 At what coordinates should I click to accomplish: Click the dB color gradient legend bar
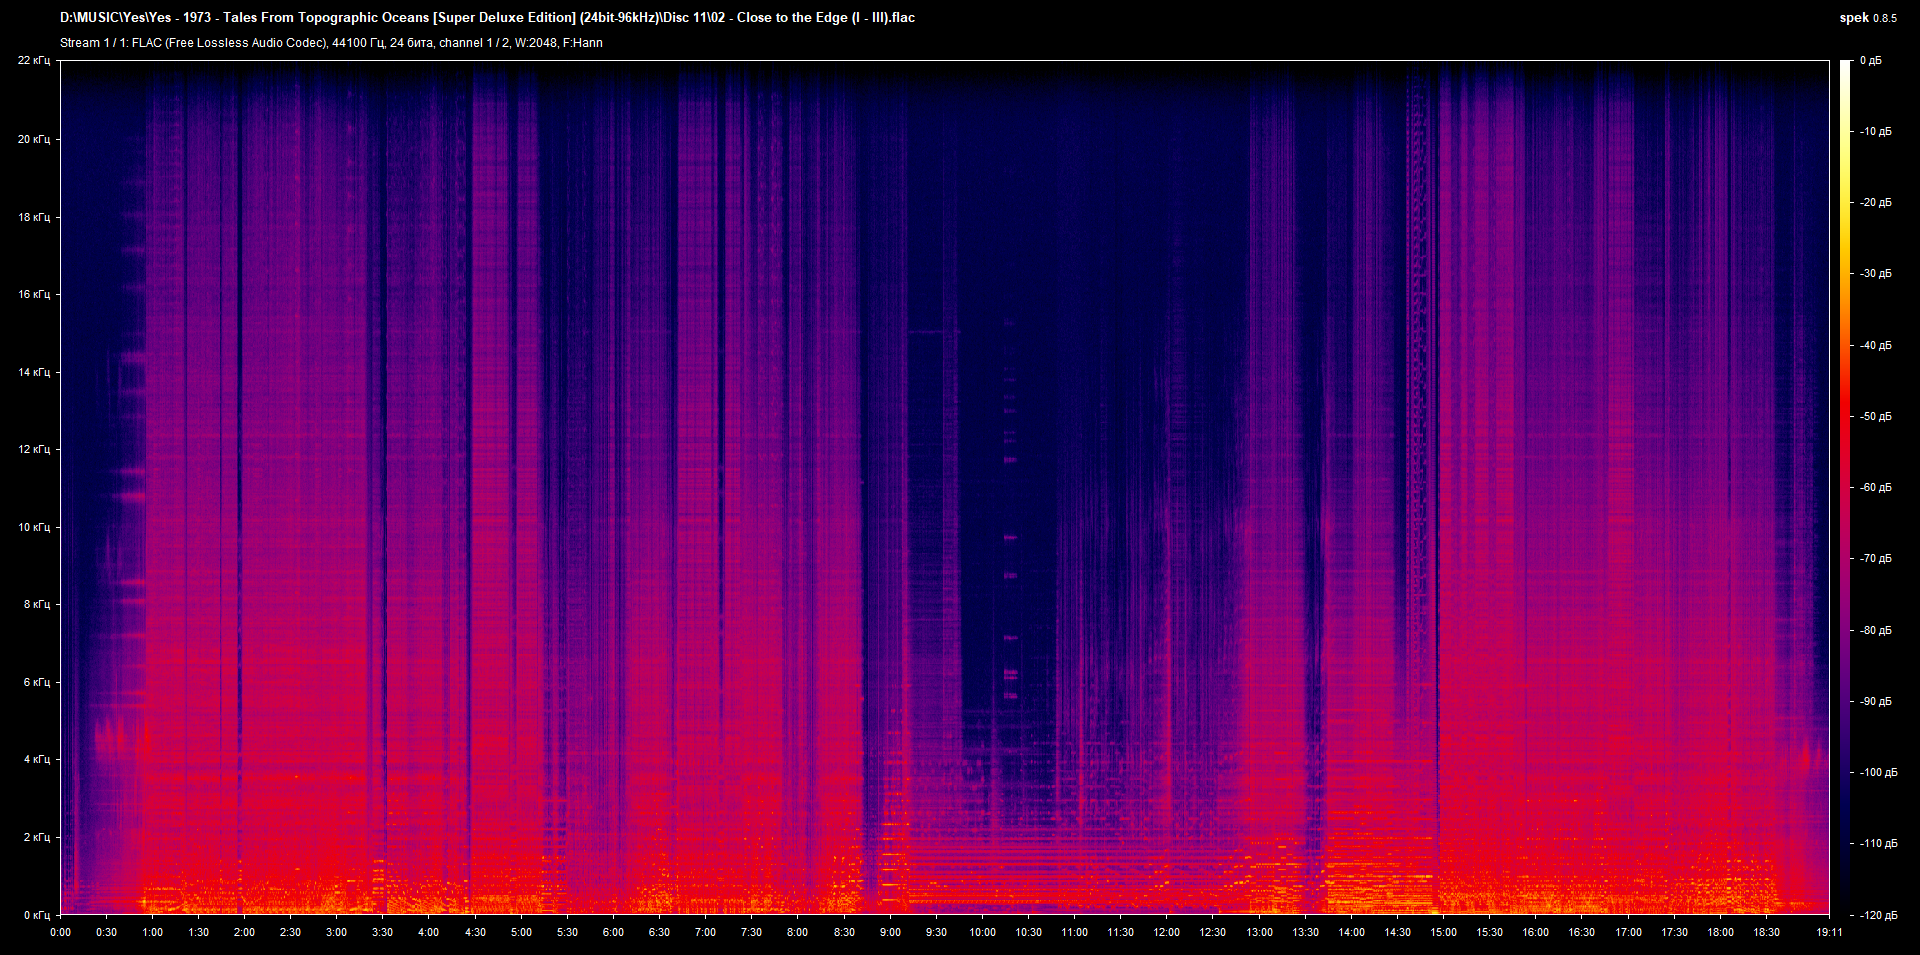(x=1845, y=487)
